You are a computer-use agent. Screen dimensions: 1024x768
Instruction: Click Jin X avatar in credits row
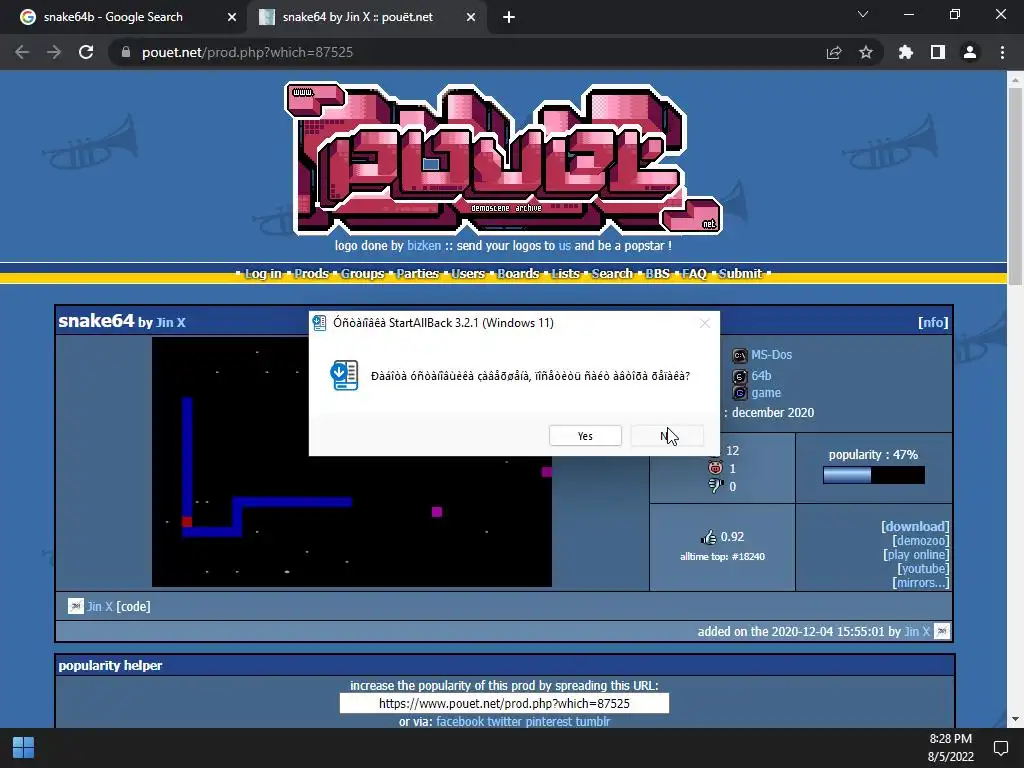(76, 606)
